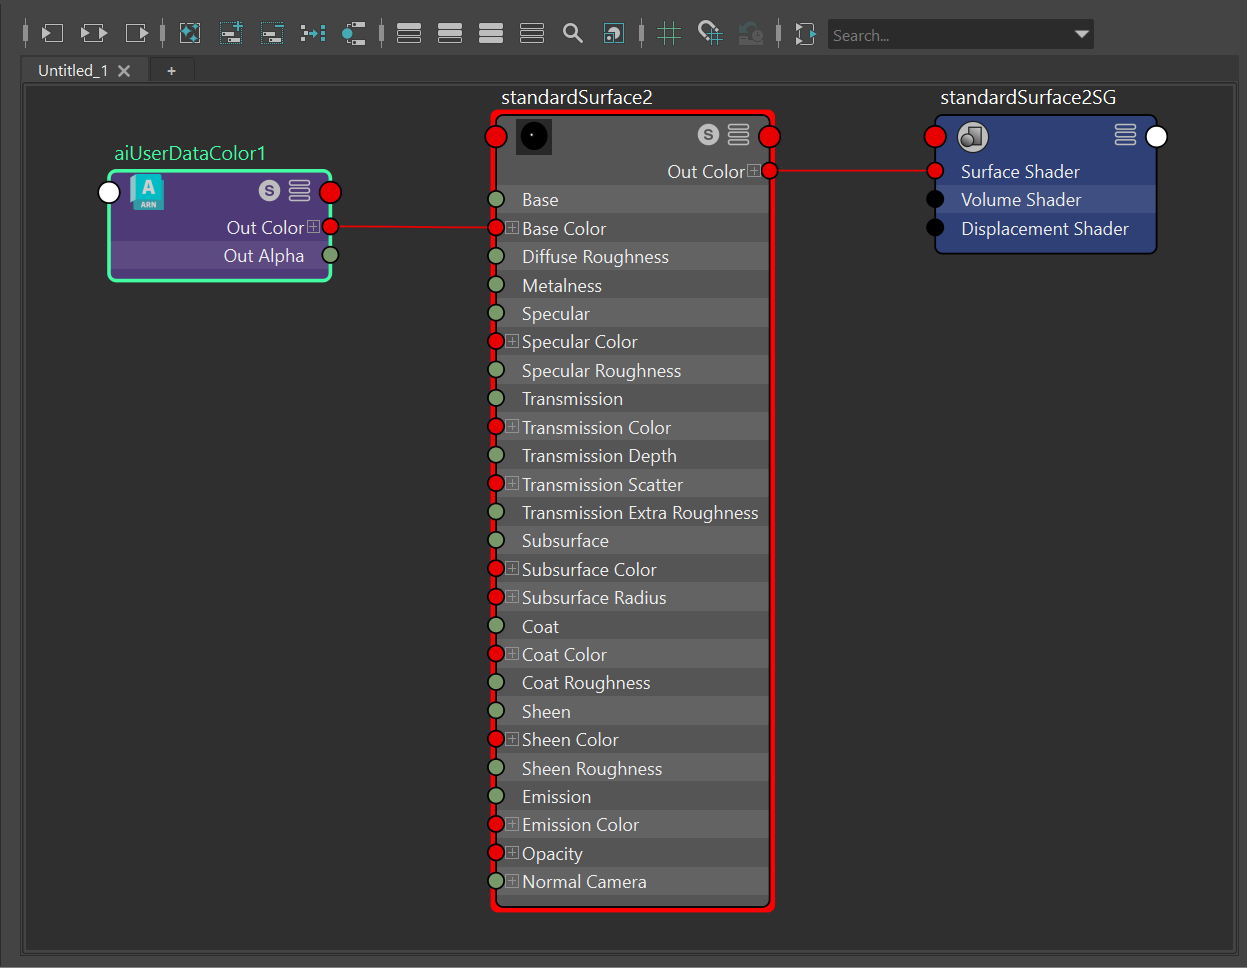The image size is (1247, 968).
Task: Expand the Emission Color attribute
Action: coord(512,825)
